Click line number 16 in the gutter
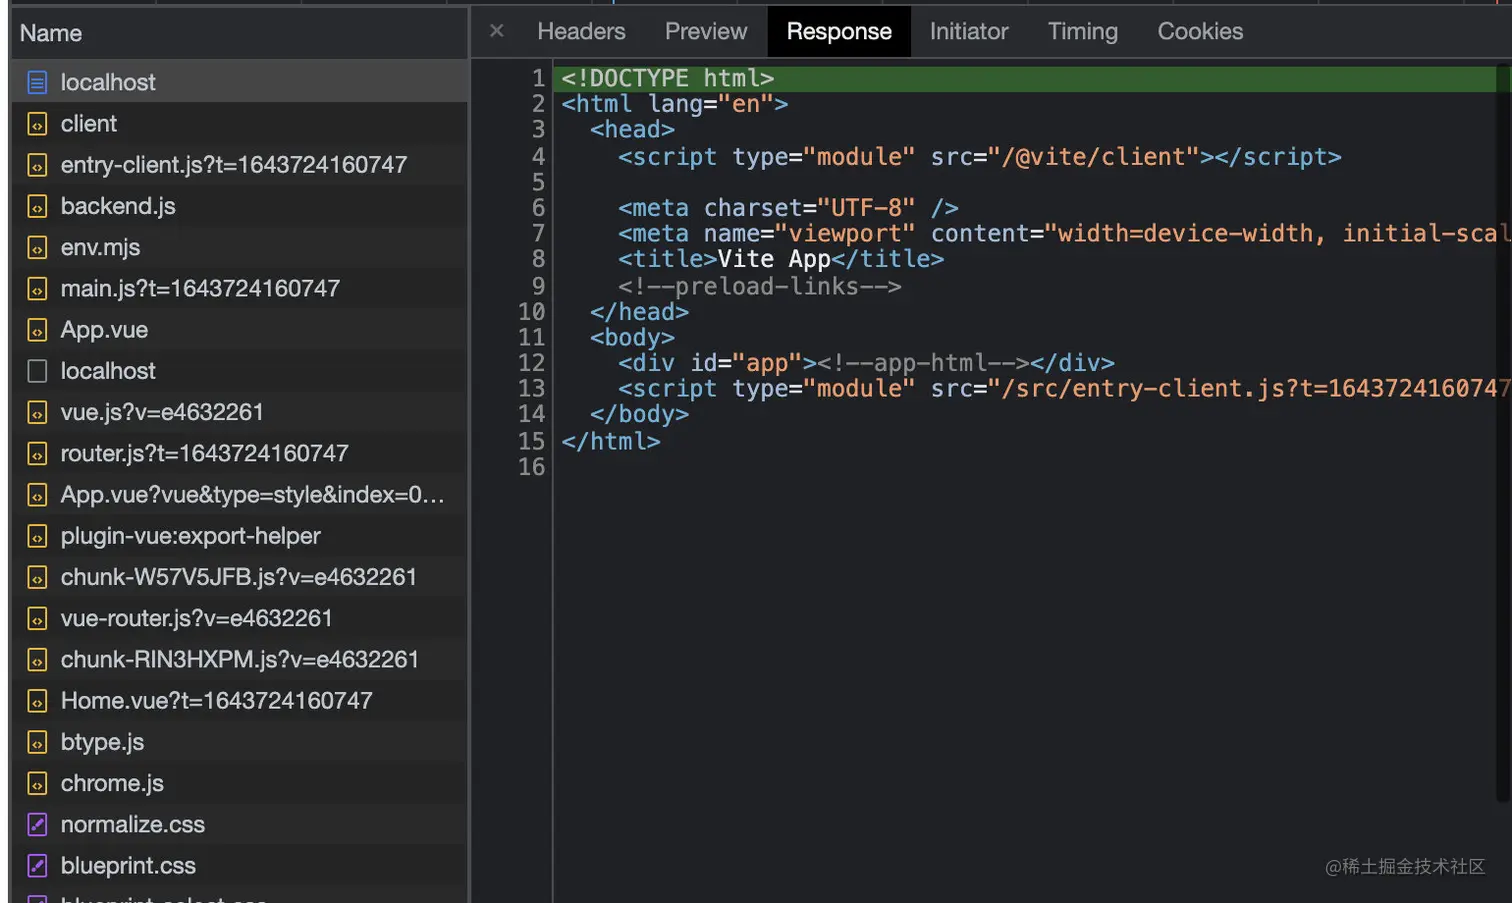The height and width of the screenshot is (903, 1512). [532, 467]
